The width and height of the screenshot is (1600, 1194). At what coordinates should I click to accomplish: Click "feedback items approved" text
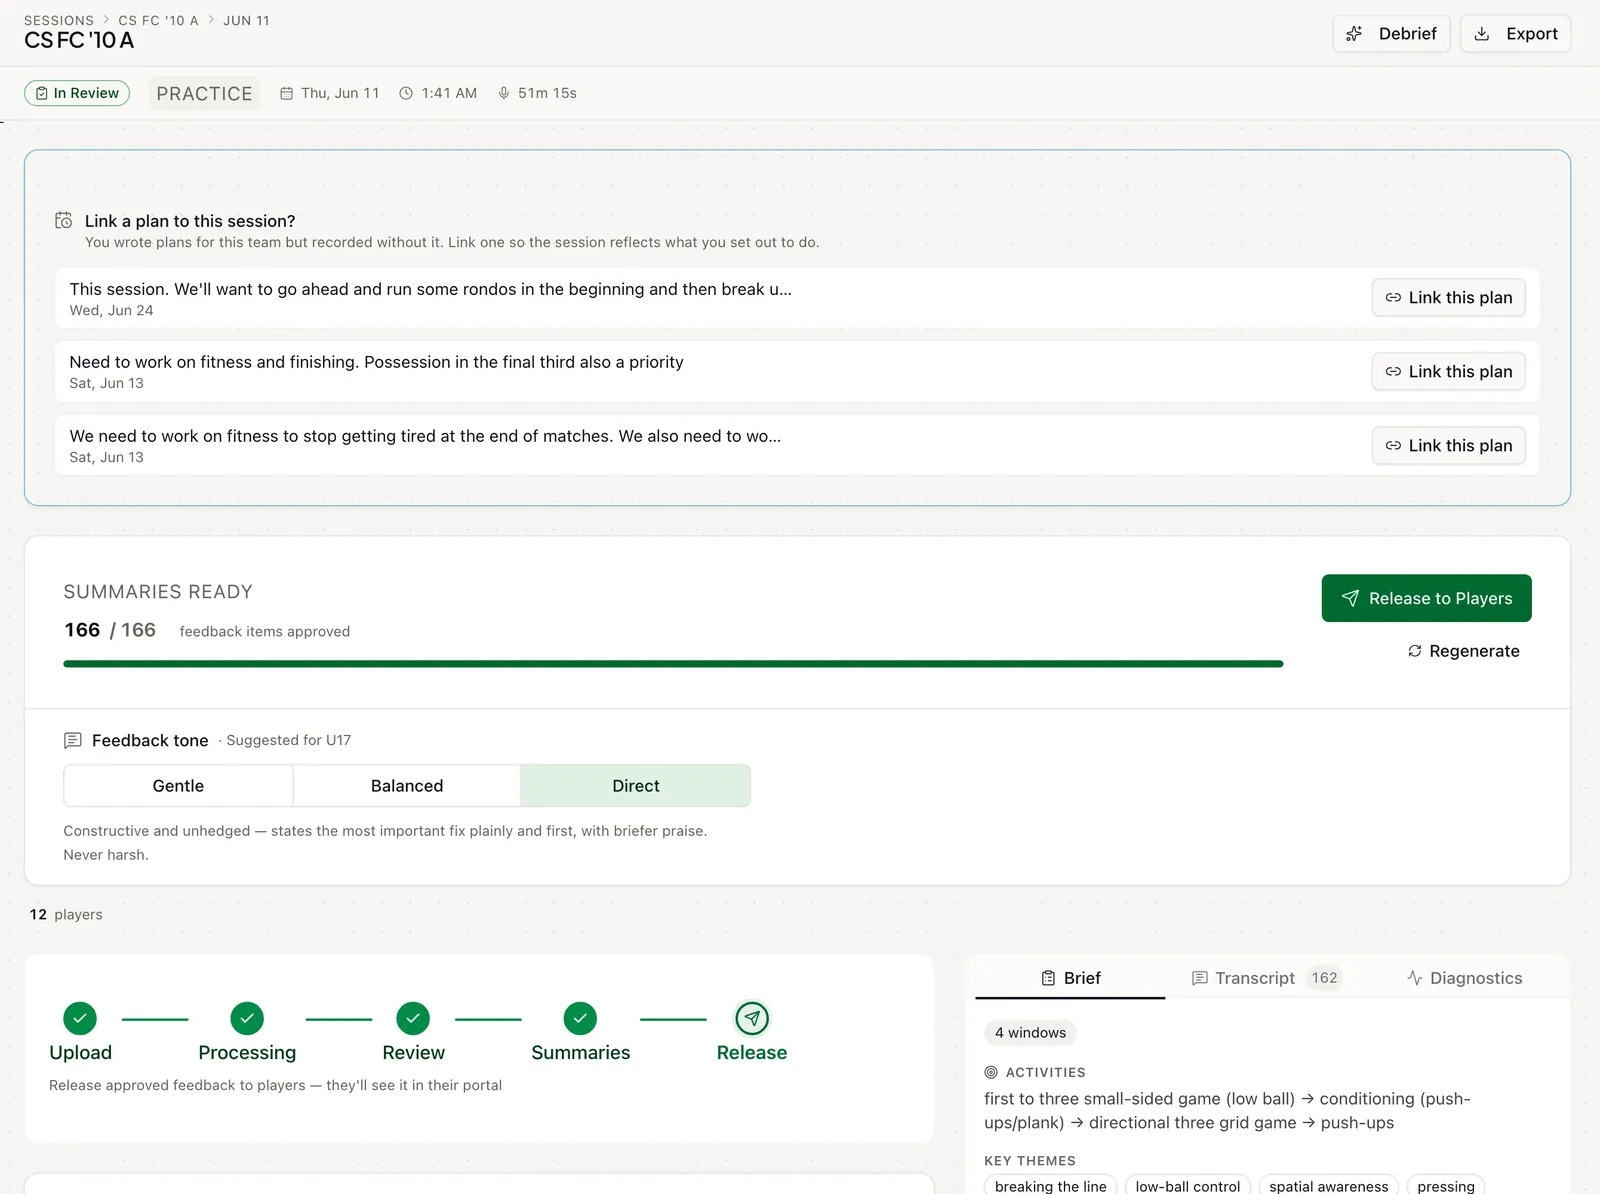coord(265,632)
